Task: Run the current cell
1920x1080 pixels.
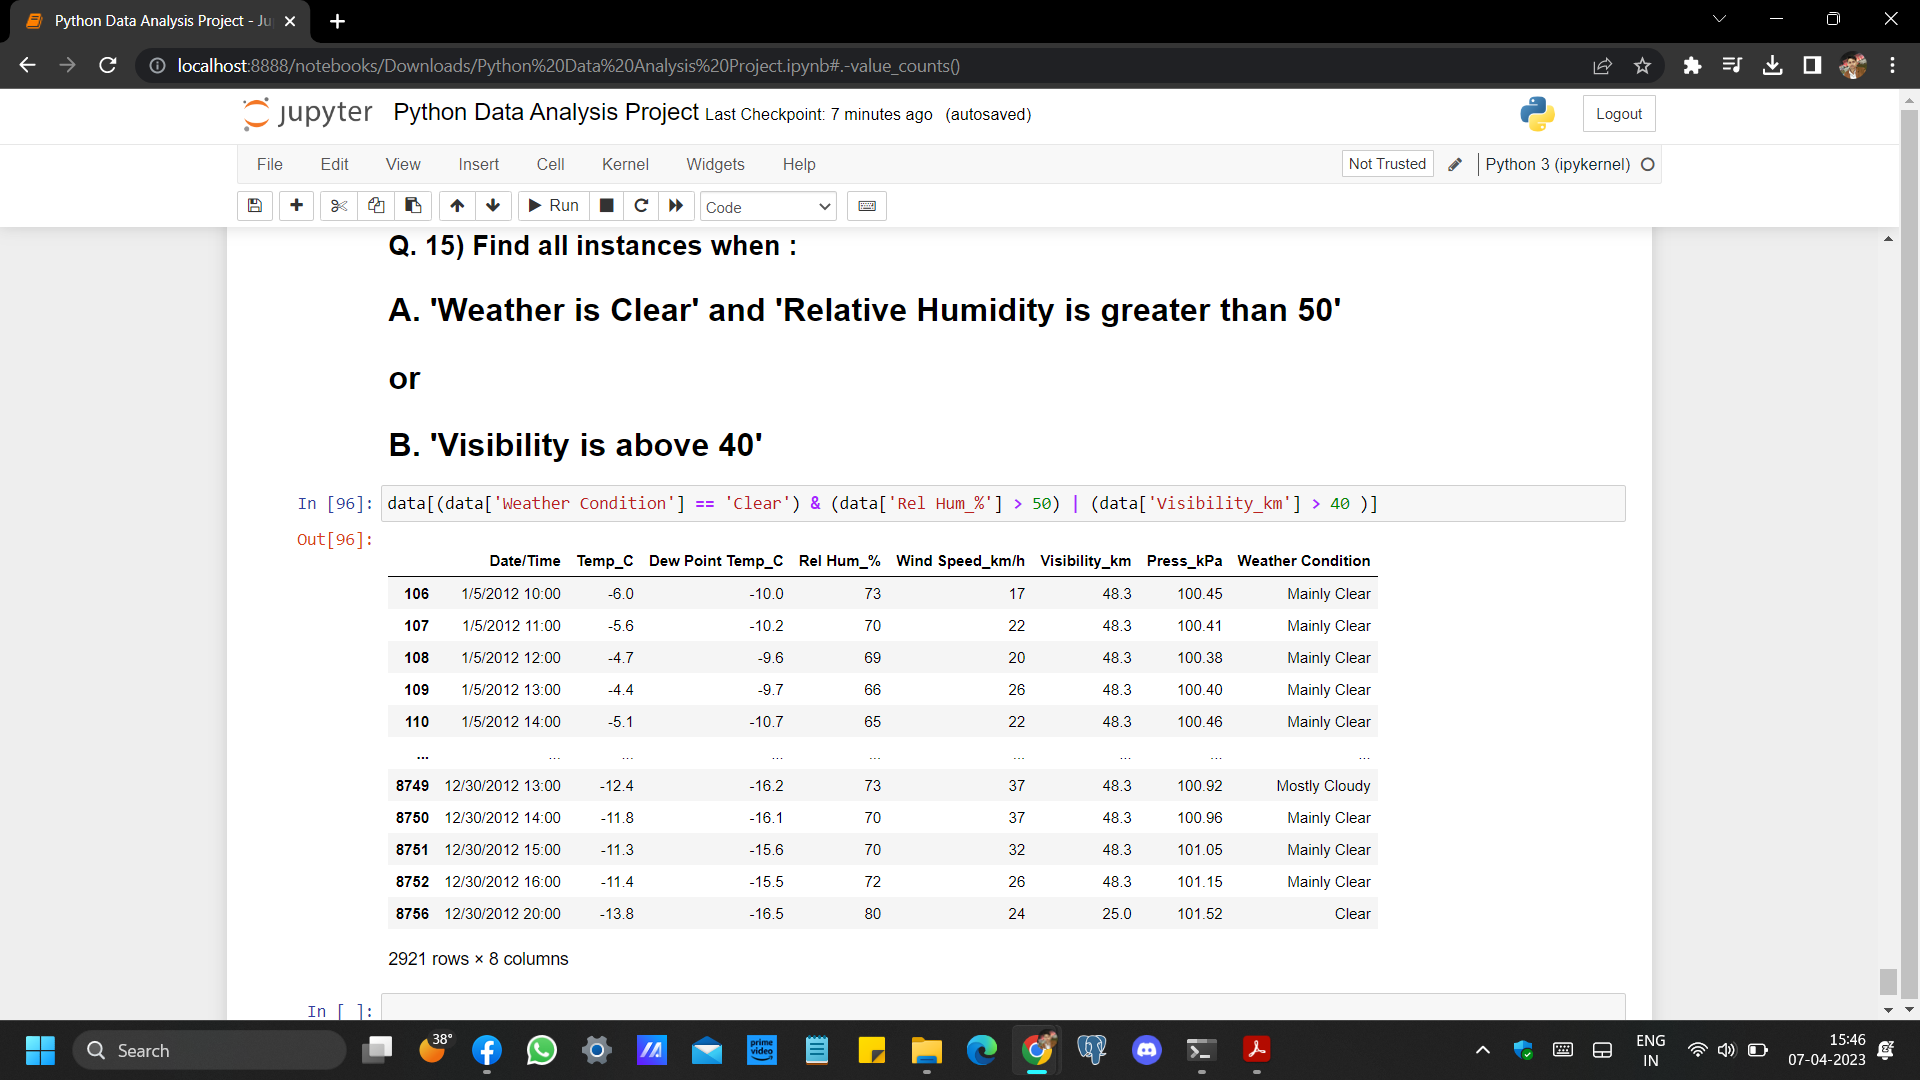Action: 554,206
